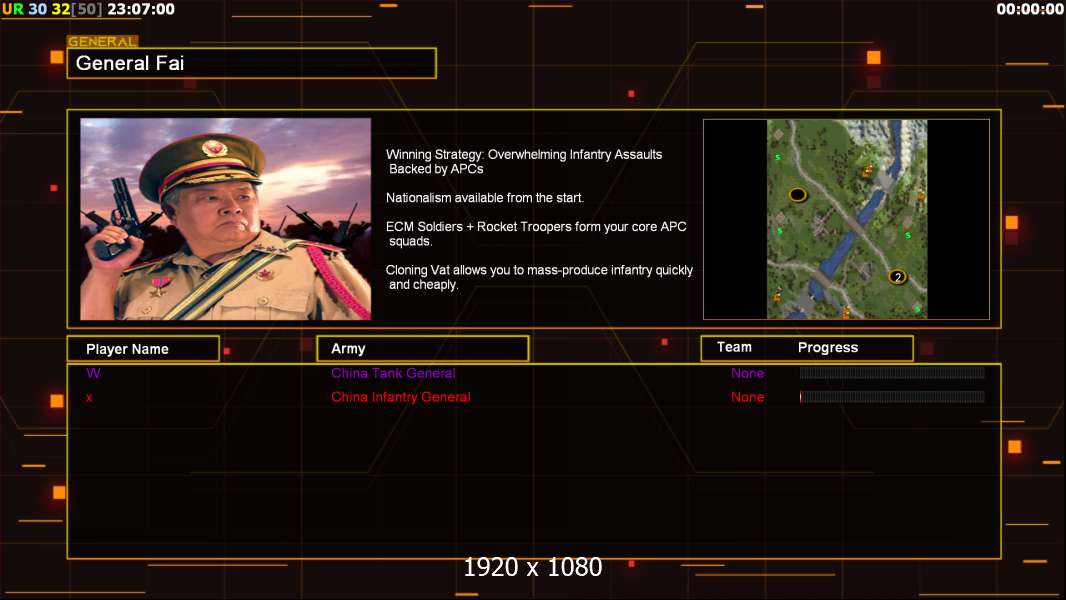Click the Team column header
1066x600 pixels.
click(x=734, y=347)
